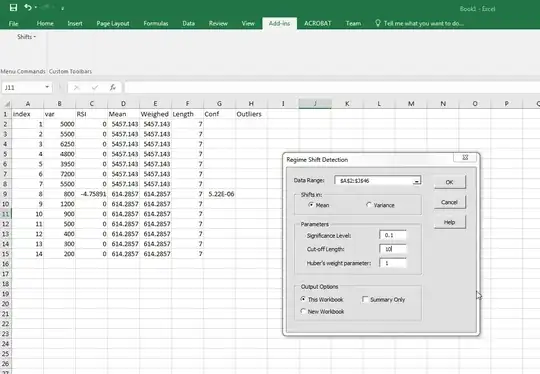
Task: Enable the Summary Only checkbox
Action: (365, 299)
